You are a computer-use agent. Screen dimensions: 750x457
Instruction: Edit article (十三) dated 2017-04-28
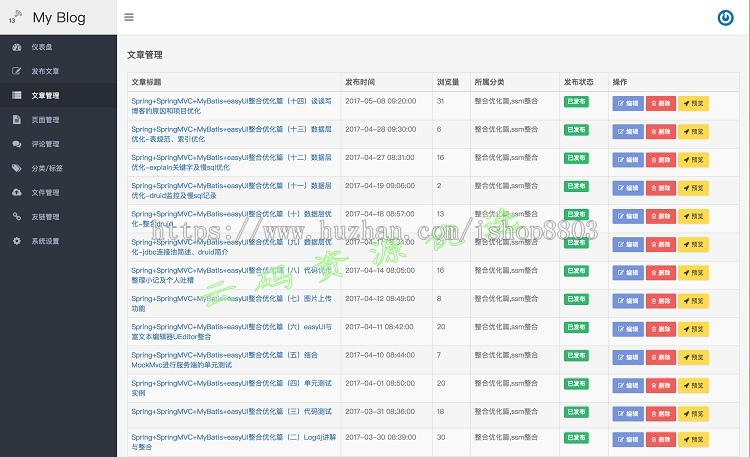628,132
